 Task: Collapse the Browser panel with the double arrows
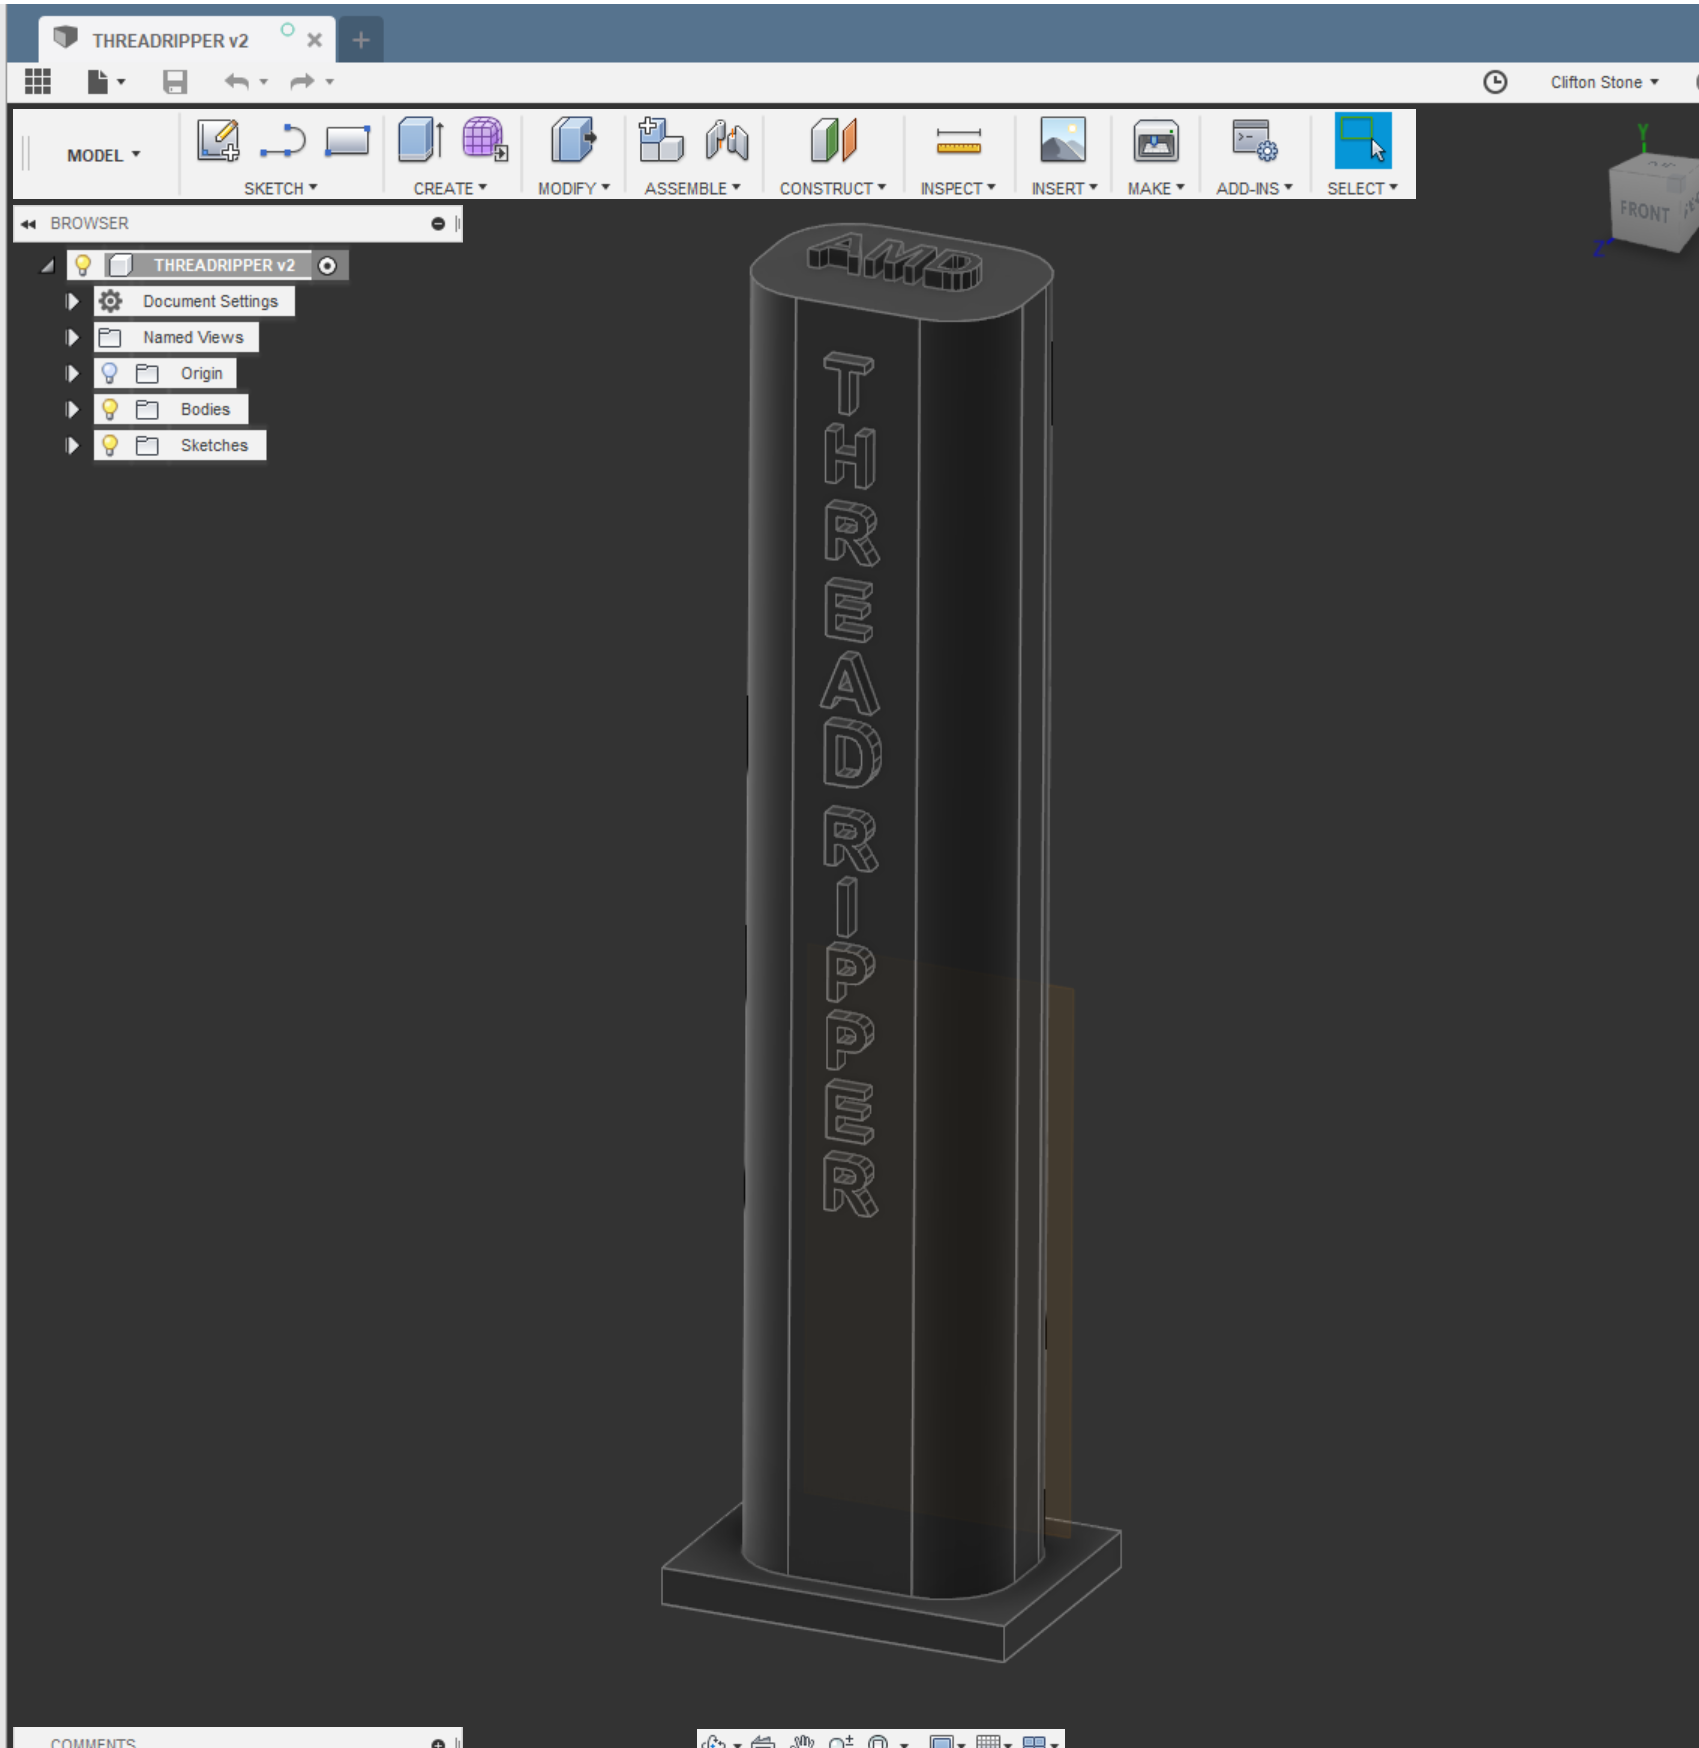[28, 224]
